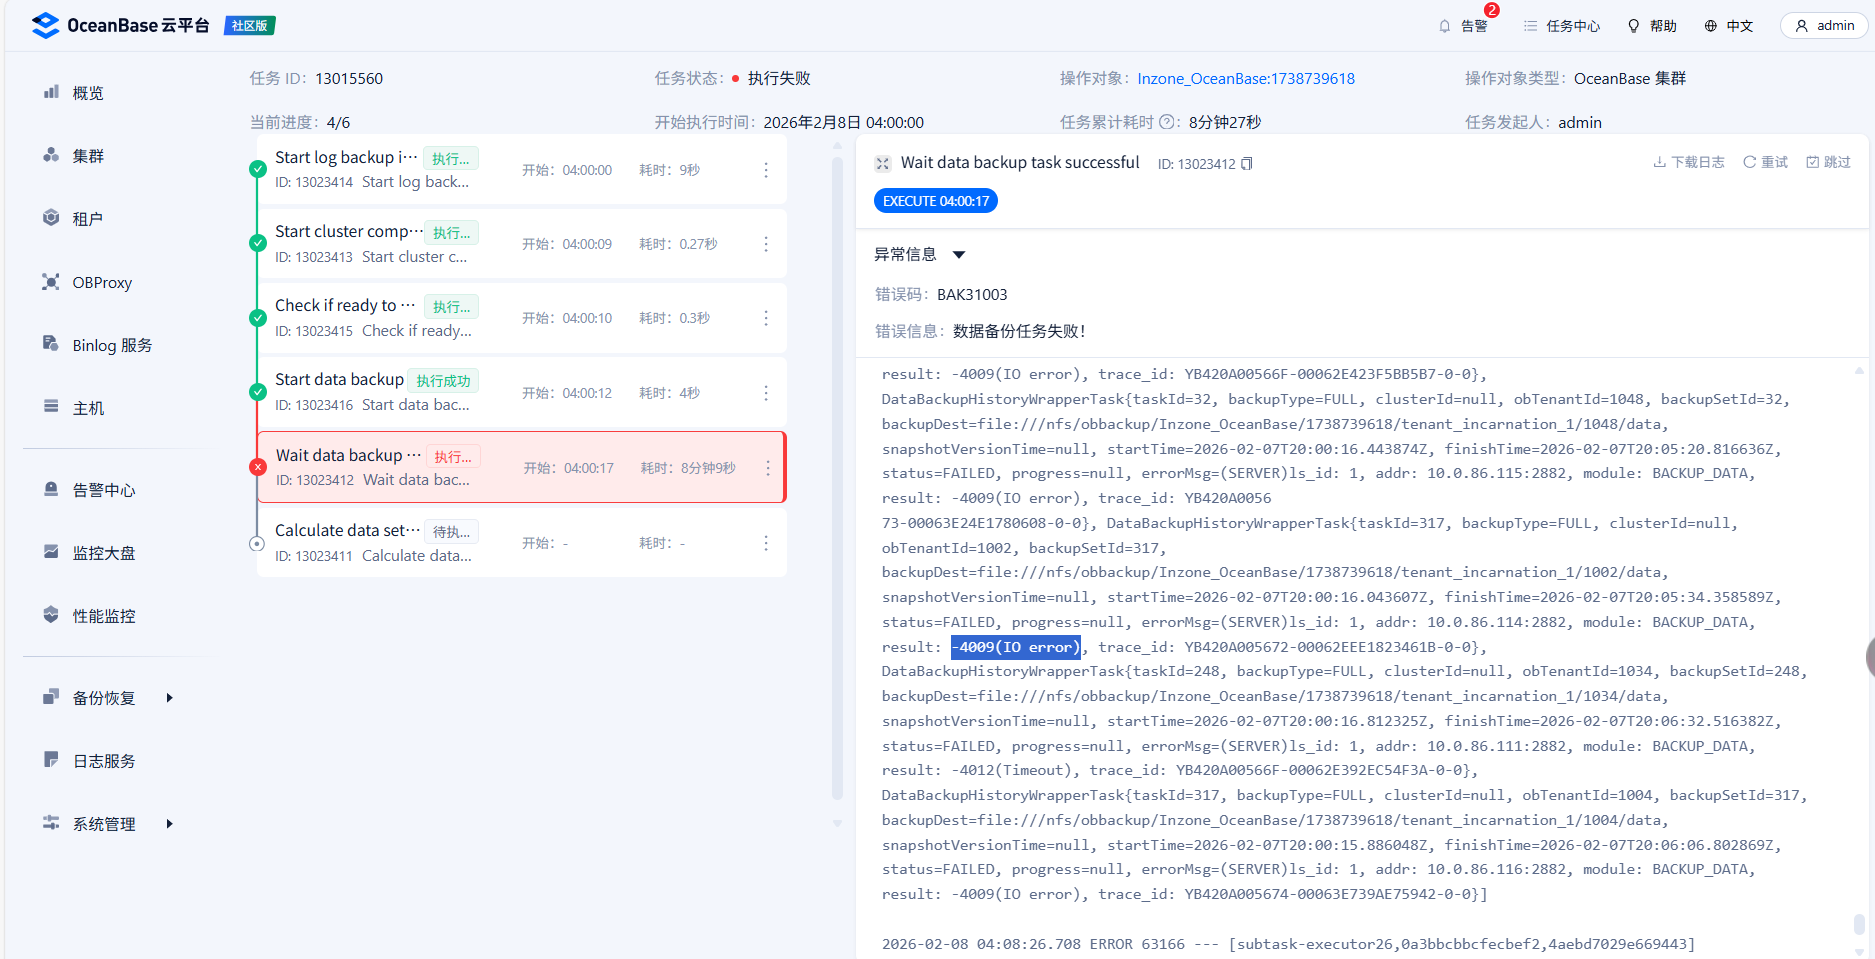Copy the subtask ID 13023412
The width and height of the screenshot is (1875, 959).
(1247, 164)
